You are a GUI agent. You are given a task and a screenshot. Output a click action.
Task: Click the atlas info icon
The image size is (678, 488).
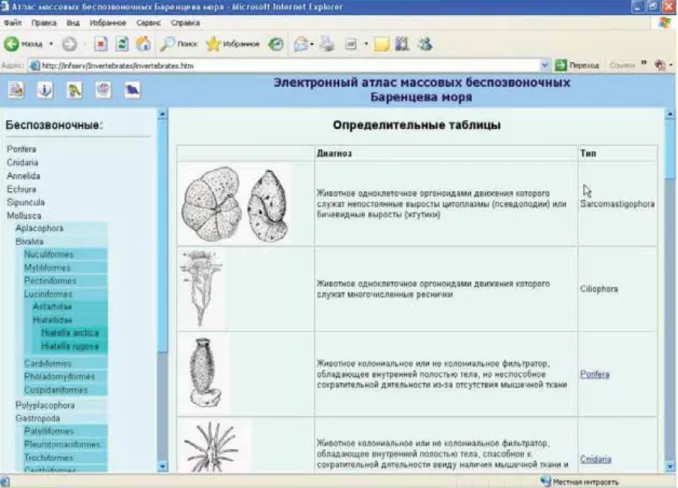click(x=45, y=90)
